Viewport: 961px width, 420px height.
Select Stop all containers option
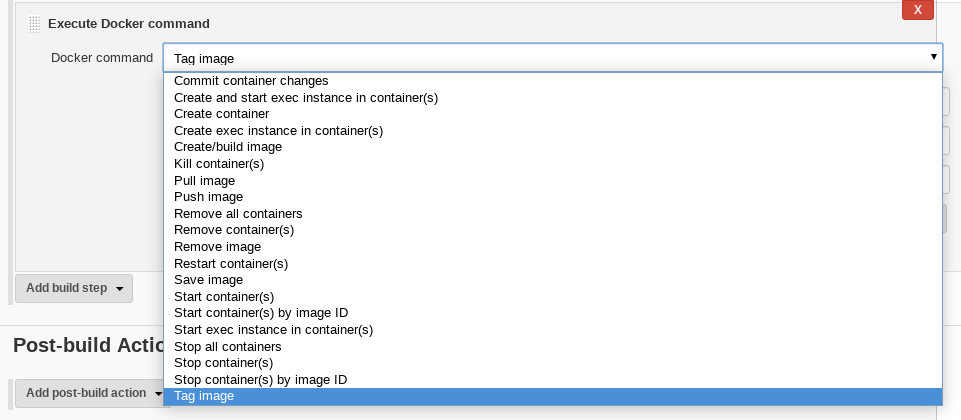[553, 347]
